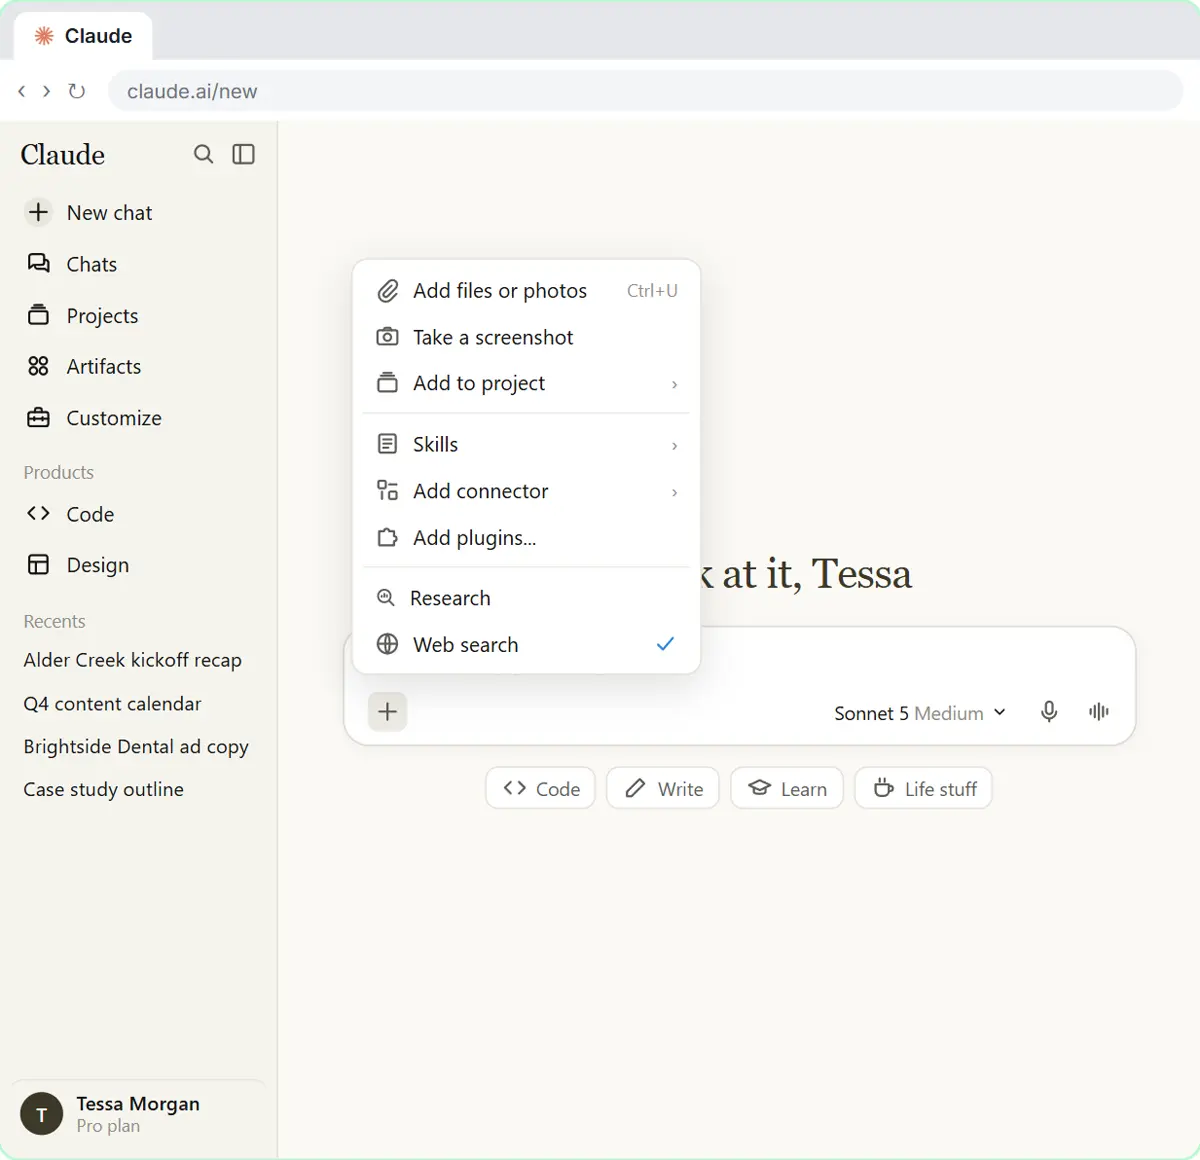Click the Claude starburst icon in browser tab
Image resolution: width=1200 pixels, height=1160 pixels.
tap(44, 36)
